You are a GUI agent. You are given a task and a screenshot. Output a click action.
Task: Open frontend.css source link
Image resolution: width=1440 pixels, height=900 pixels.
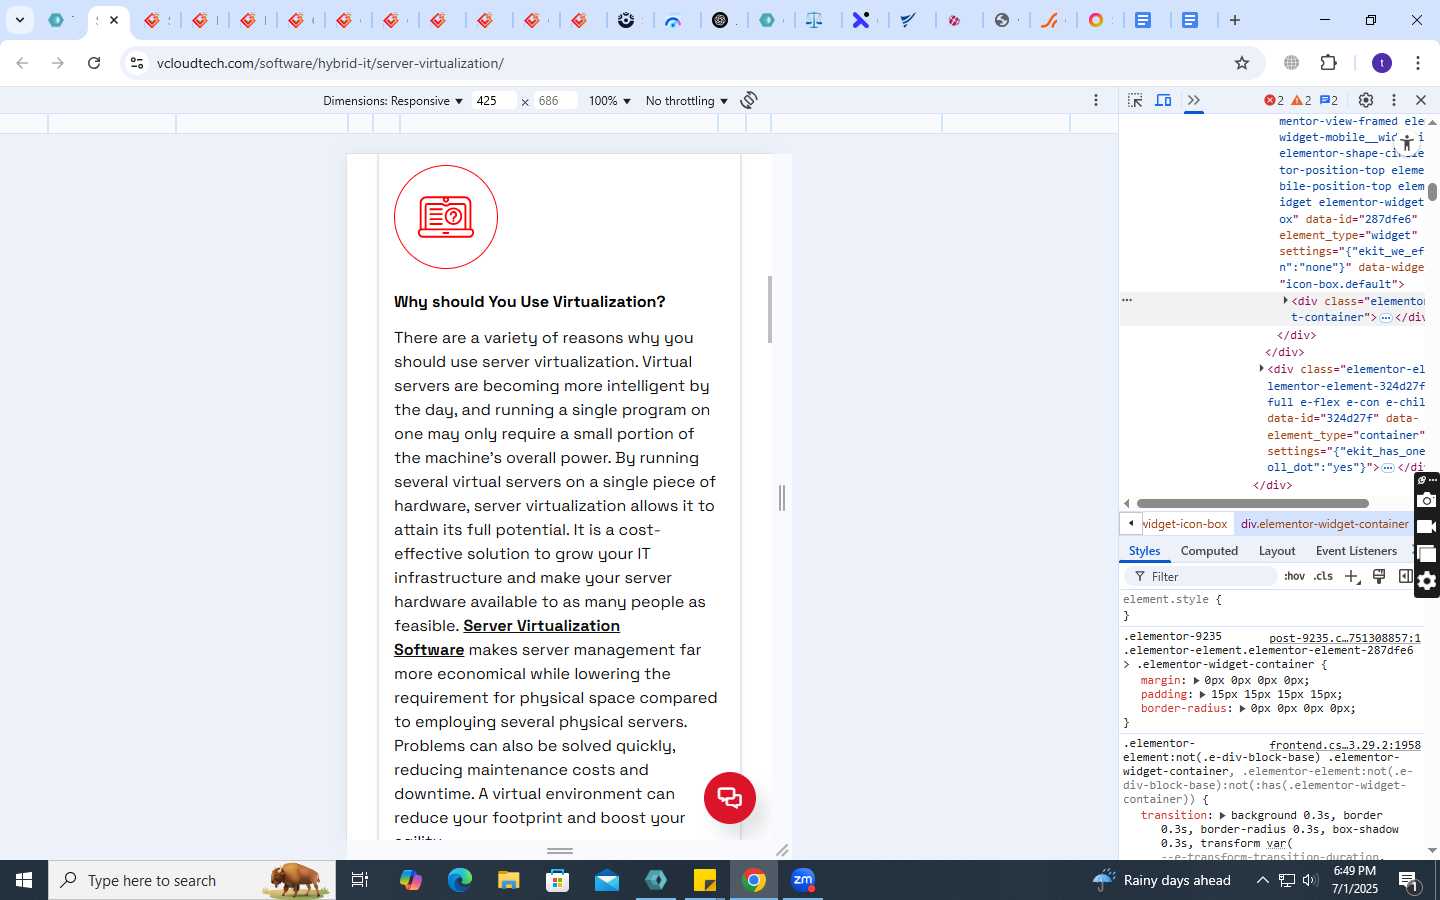tap(1344, 745)
